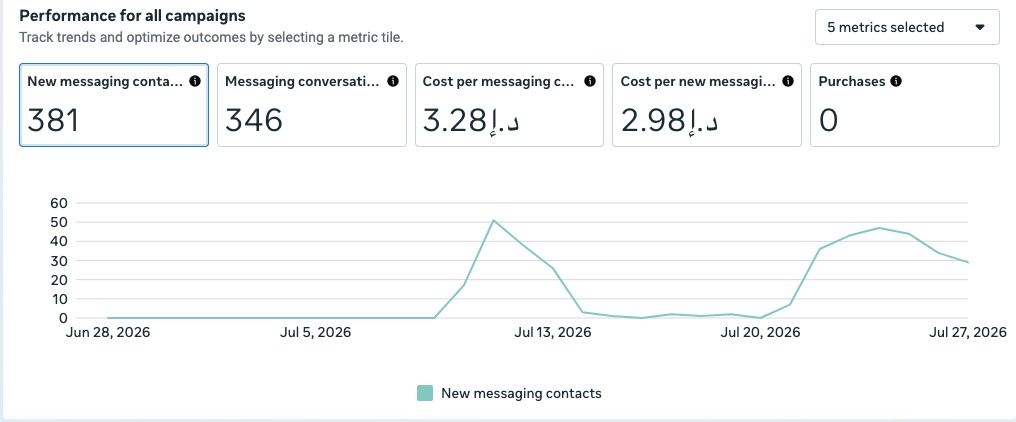Click the 'Jun 28, 2026' axis label

point(108,333)
